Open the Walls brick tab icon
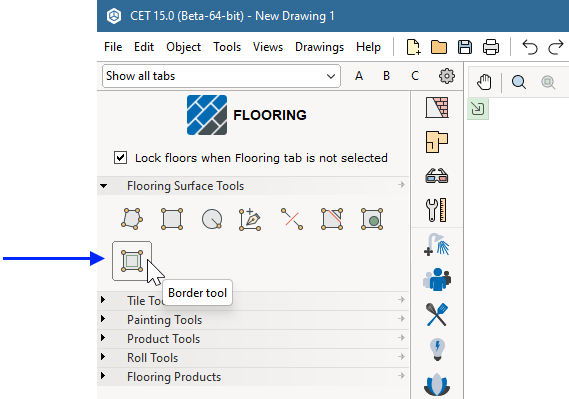The height and width of the screenshot is (399, 569). coord(437,108)
